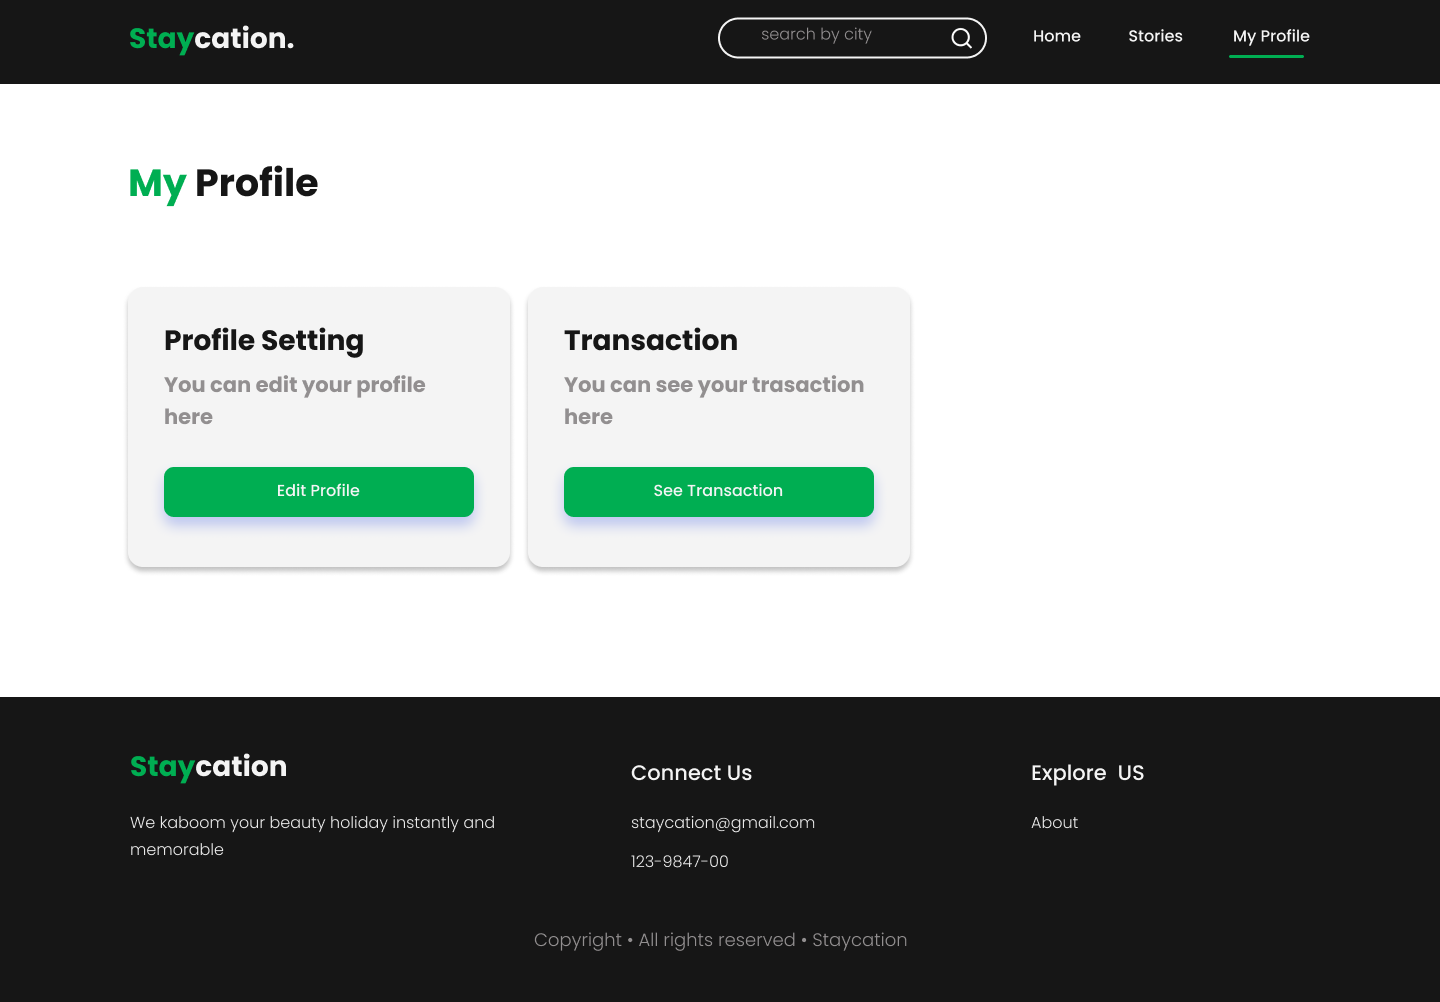Click the Connect Us footer heading
1440x1002 pixels.
click(691, 773)
